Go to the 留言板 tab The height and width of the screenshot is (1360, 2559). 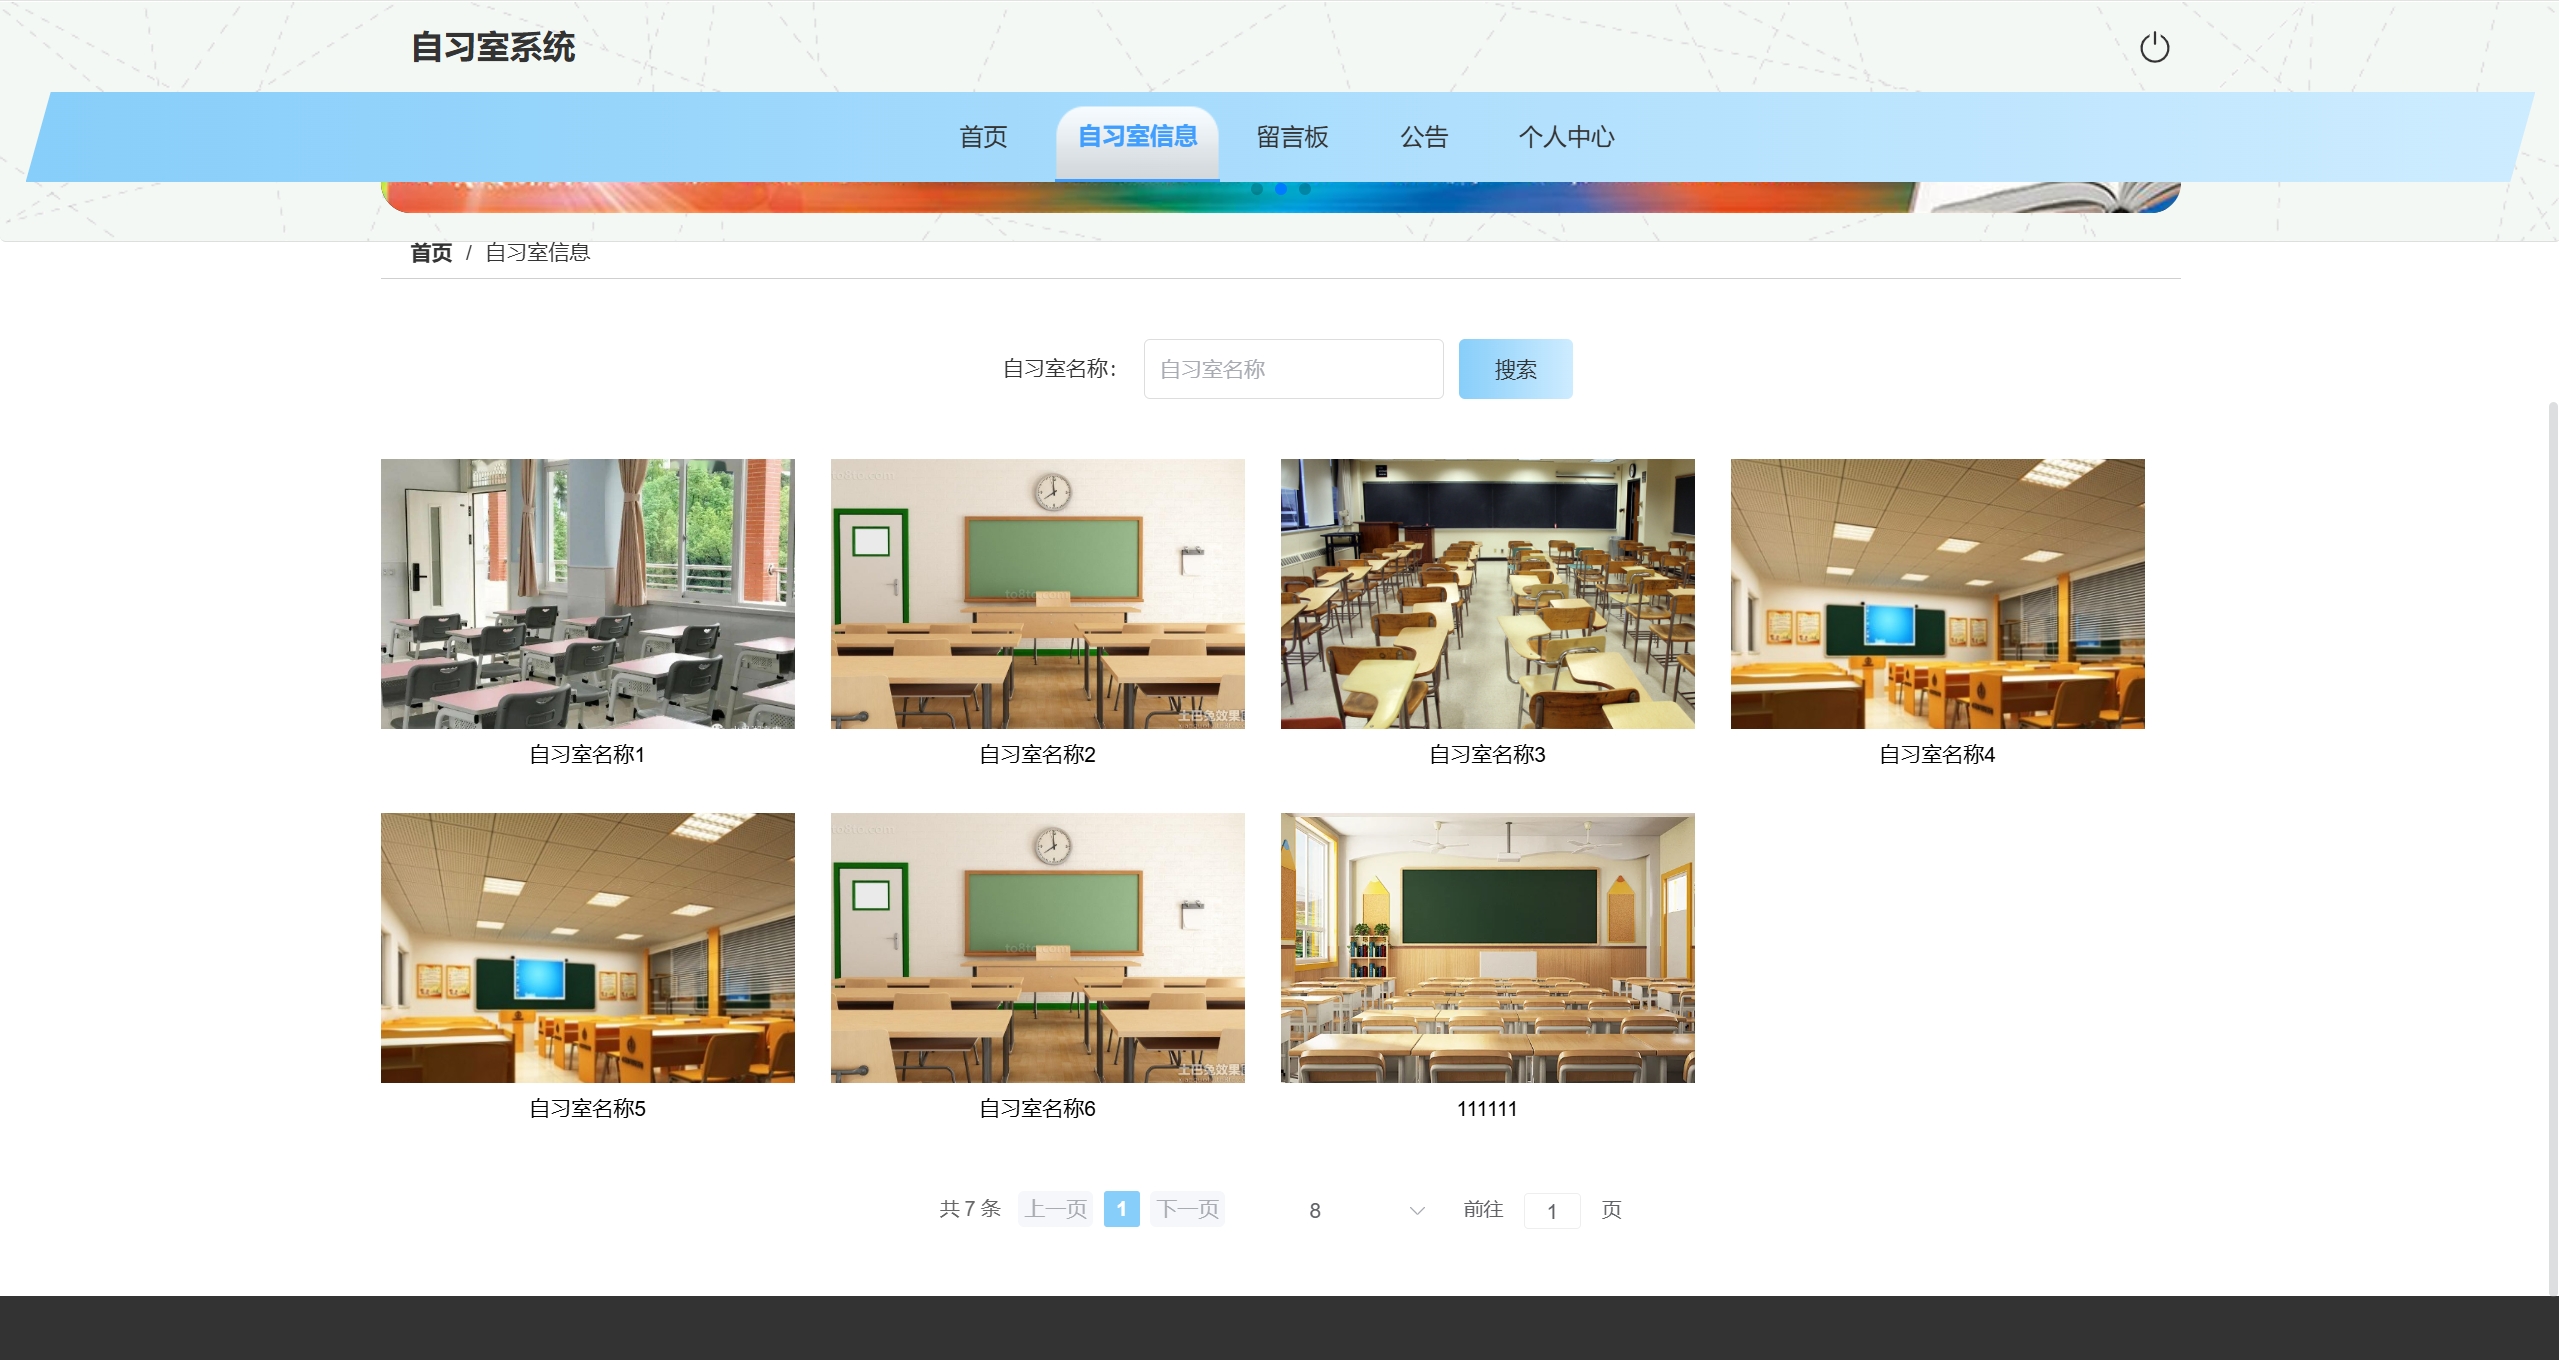[x=1292, y=137]
